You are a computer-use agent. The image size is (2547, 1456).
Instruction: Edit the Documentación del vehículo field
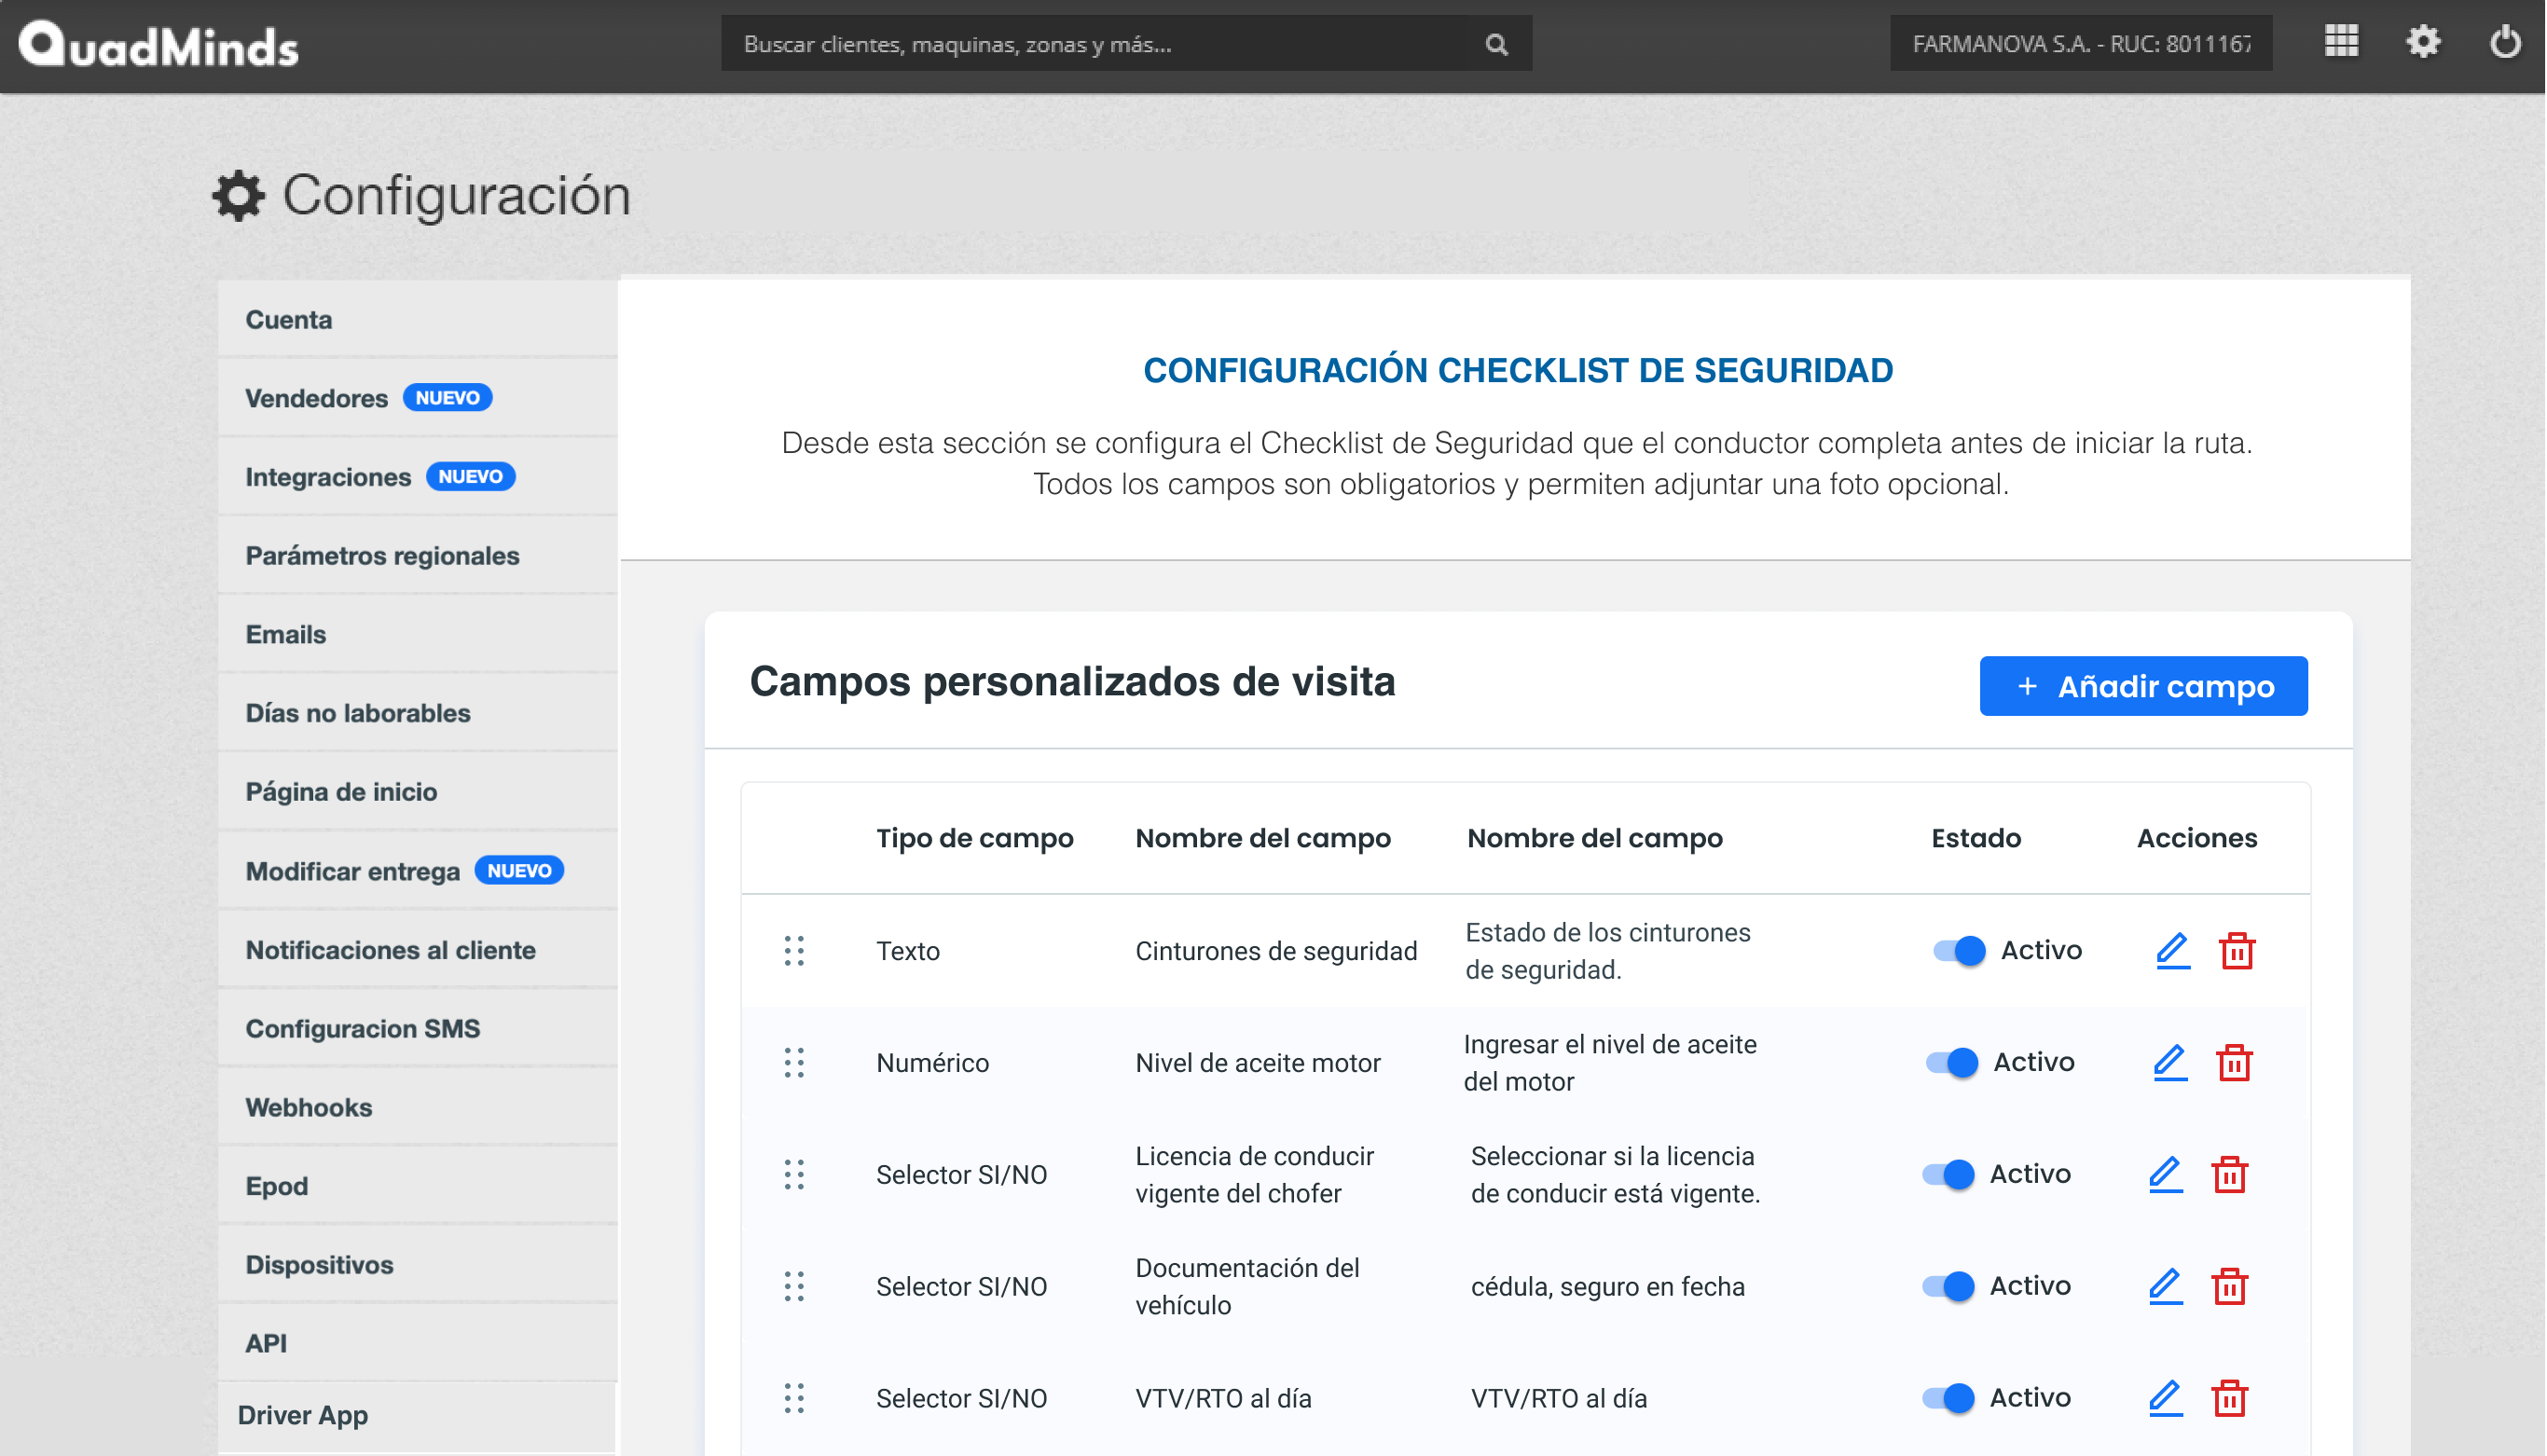pos(2165,1286)
